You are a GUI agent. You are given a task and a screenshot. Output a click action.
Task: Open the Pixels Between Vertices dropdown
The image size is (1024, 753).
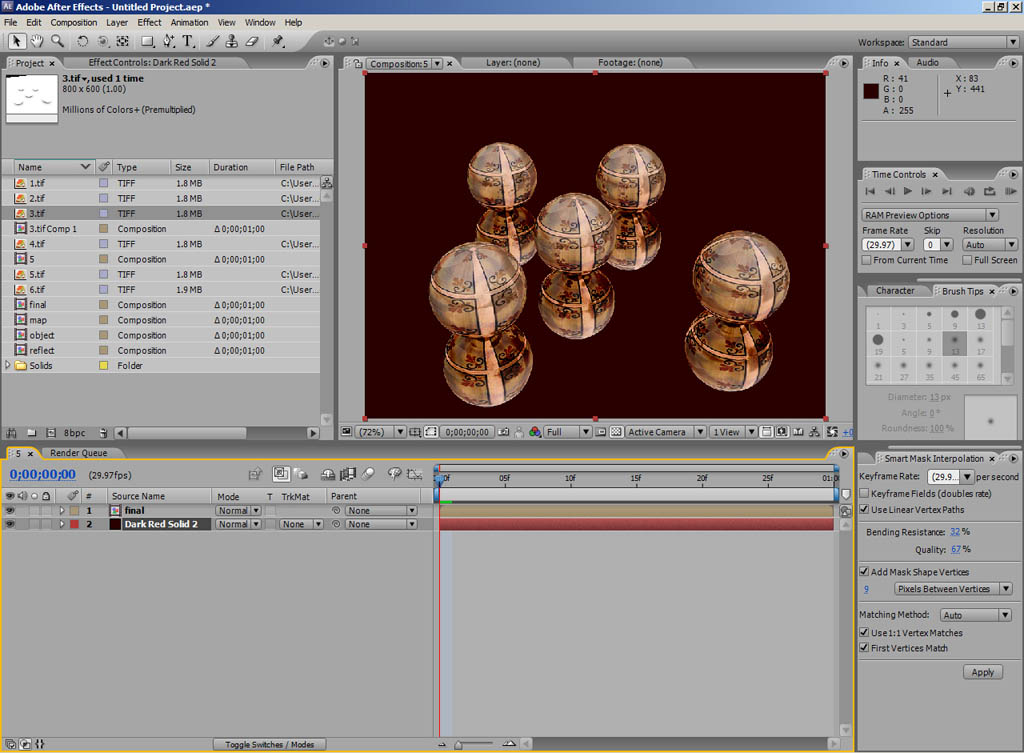pyautogui.click(x=953, y=588)
